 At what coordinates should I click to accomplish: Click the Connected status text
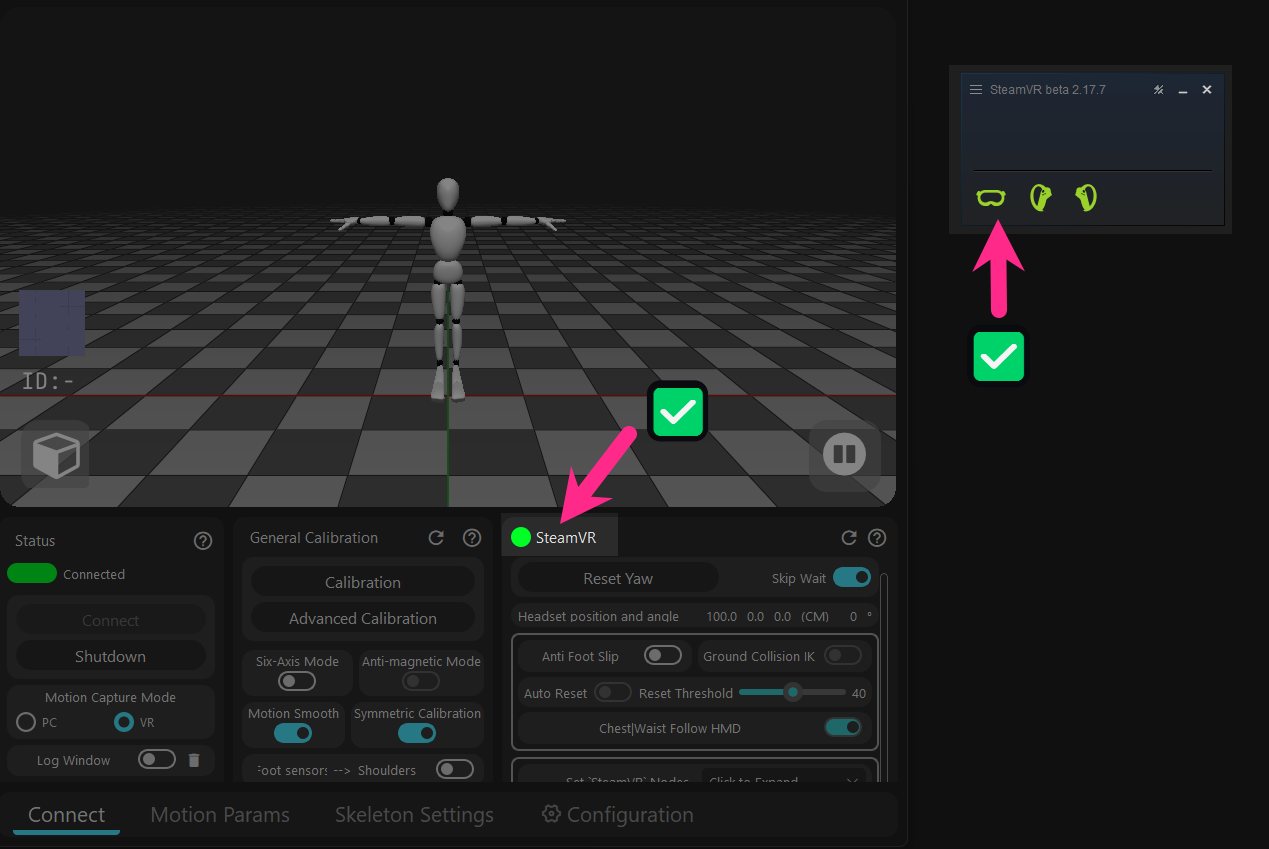pyautogui.click(x=94, y=574)
